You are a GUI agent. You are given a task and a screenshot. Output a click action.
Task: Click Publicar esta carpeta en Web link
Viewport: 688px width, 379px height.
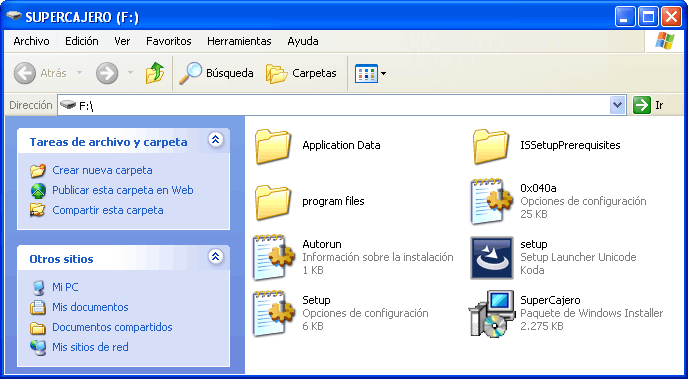tap(123, 190)
